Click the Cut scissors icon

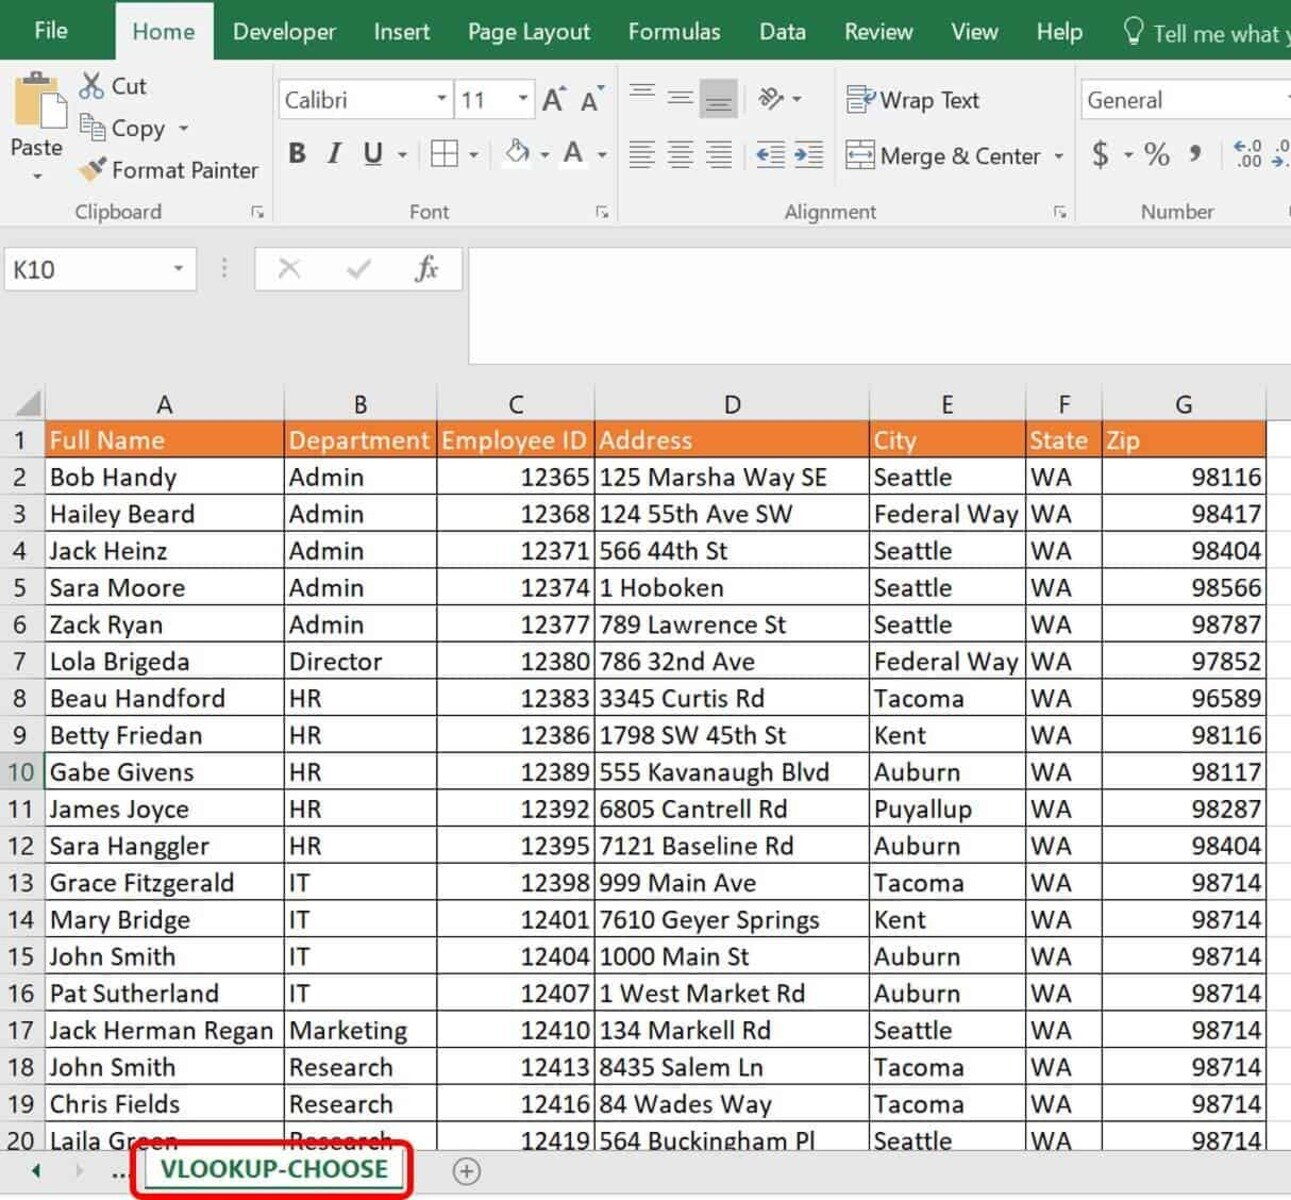pyautogui.click(x=92, y=86)
